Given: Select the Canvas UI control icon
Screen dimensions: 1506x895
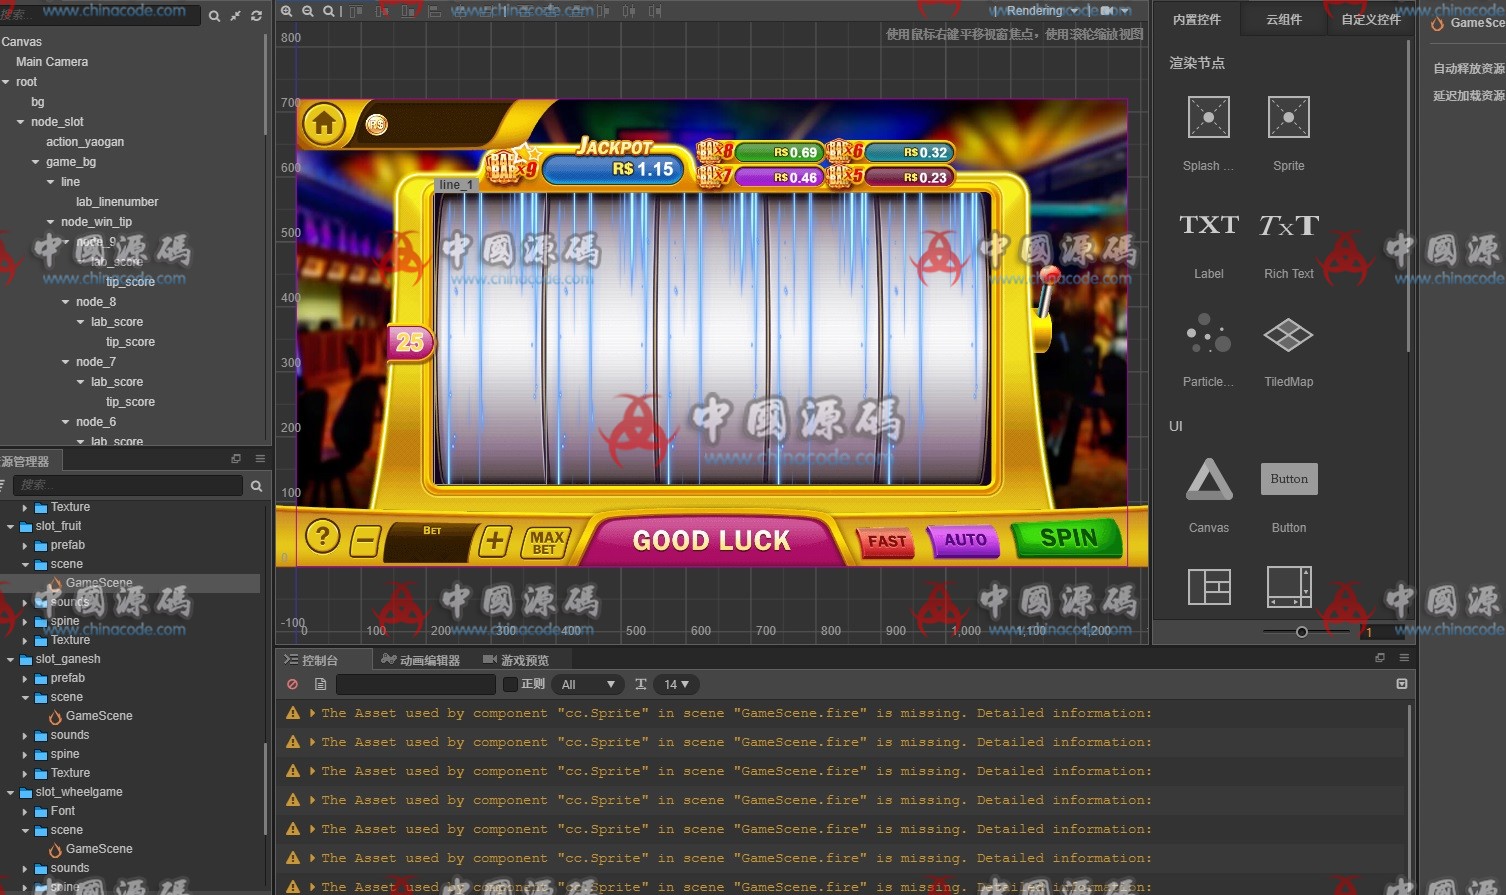Looking at the screenshot, I should click(1208, 480).
